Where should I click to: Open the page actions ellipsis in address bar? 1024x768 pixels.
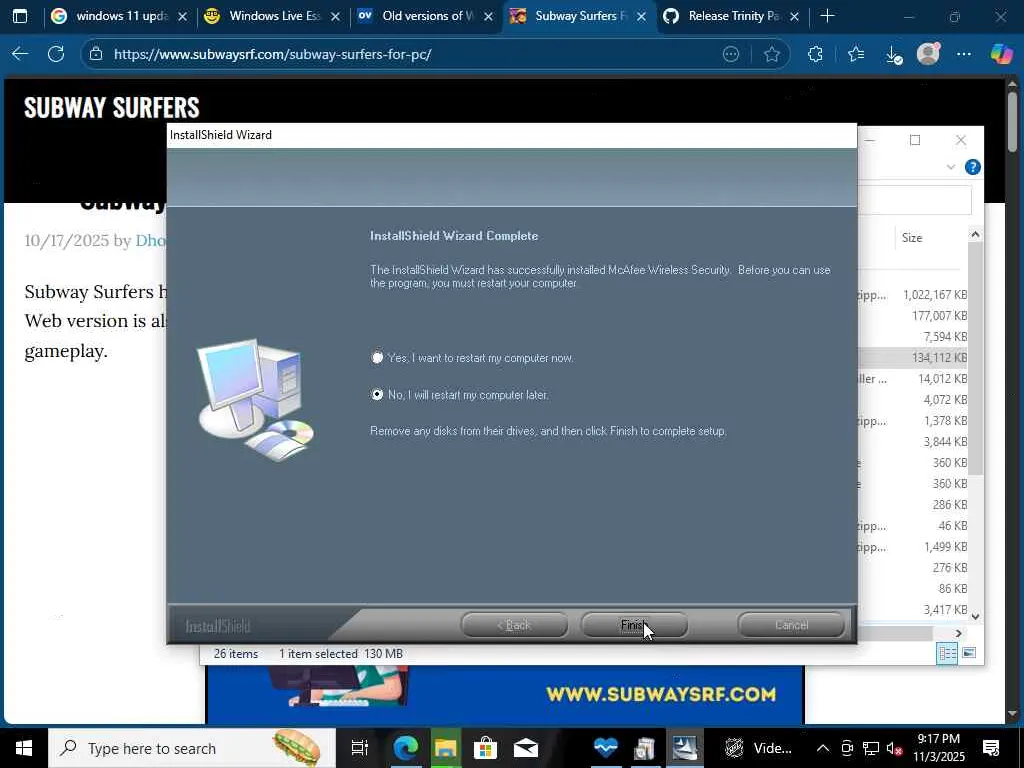(731, 54)
